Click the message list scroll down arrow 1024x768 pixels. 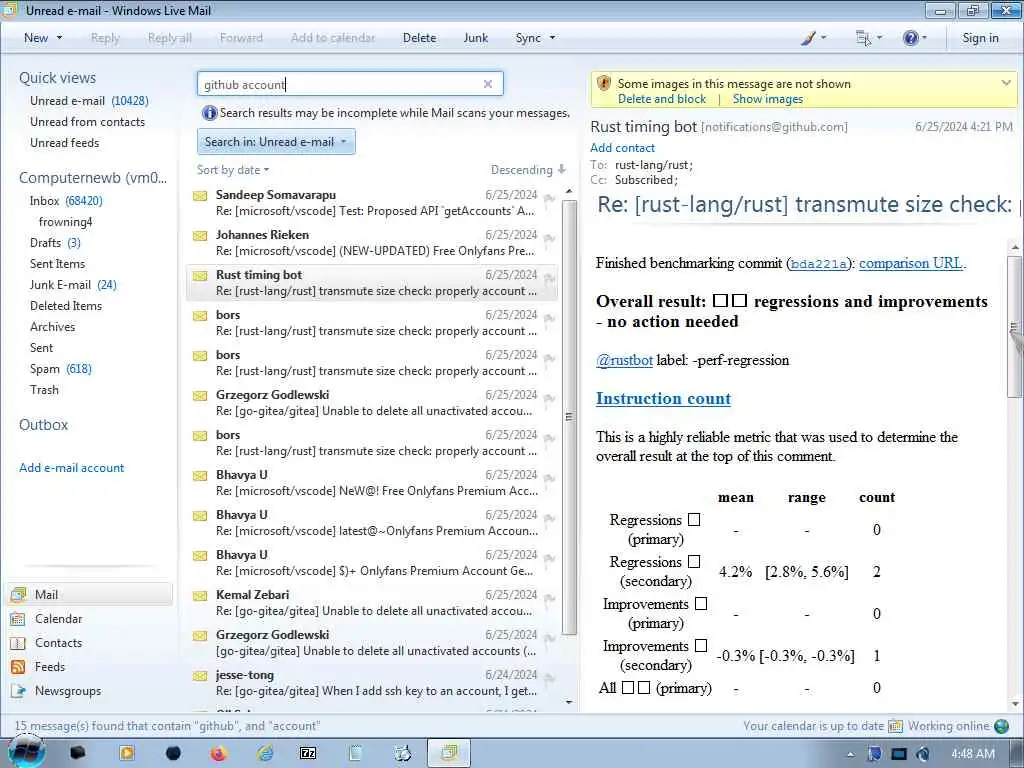click(569, 703)
